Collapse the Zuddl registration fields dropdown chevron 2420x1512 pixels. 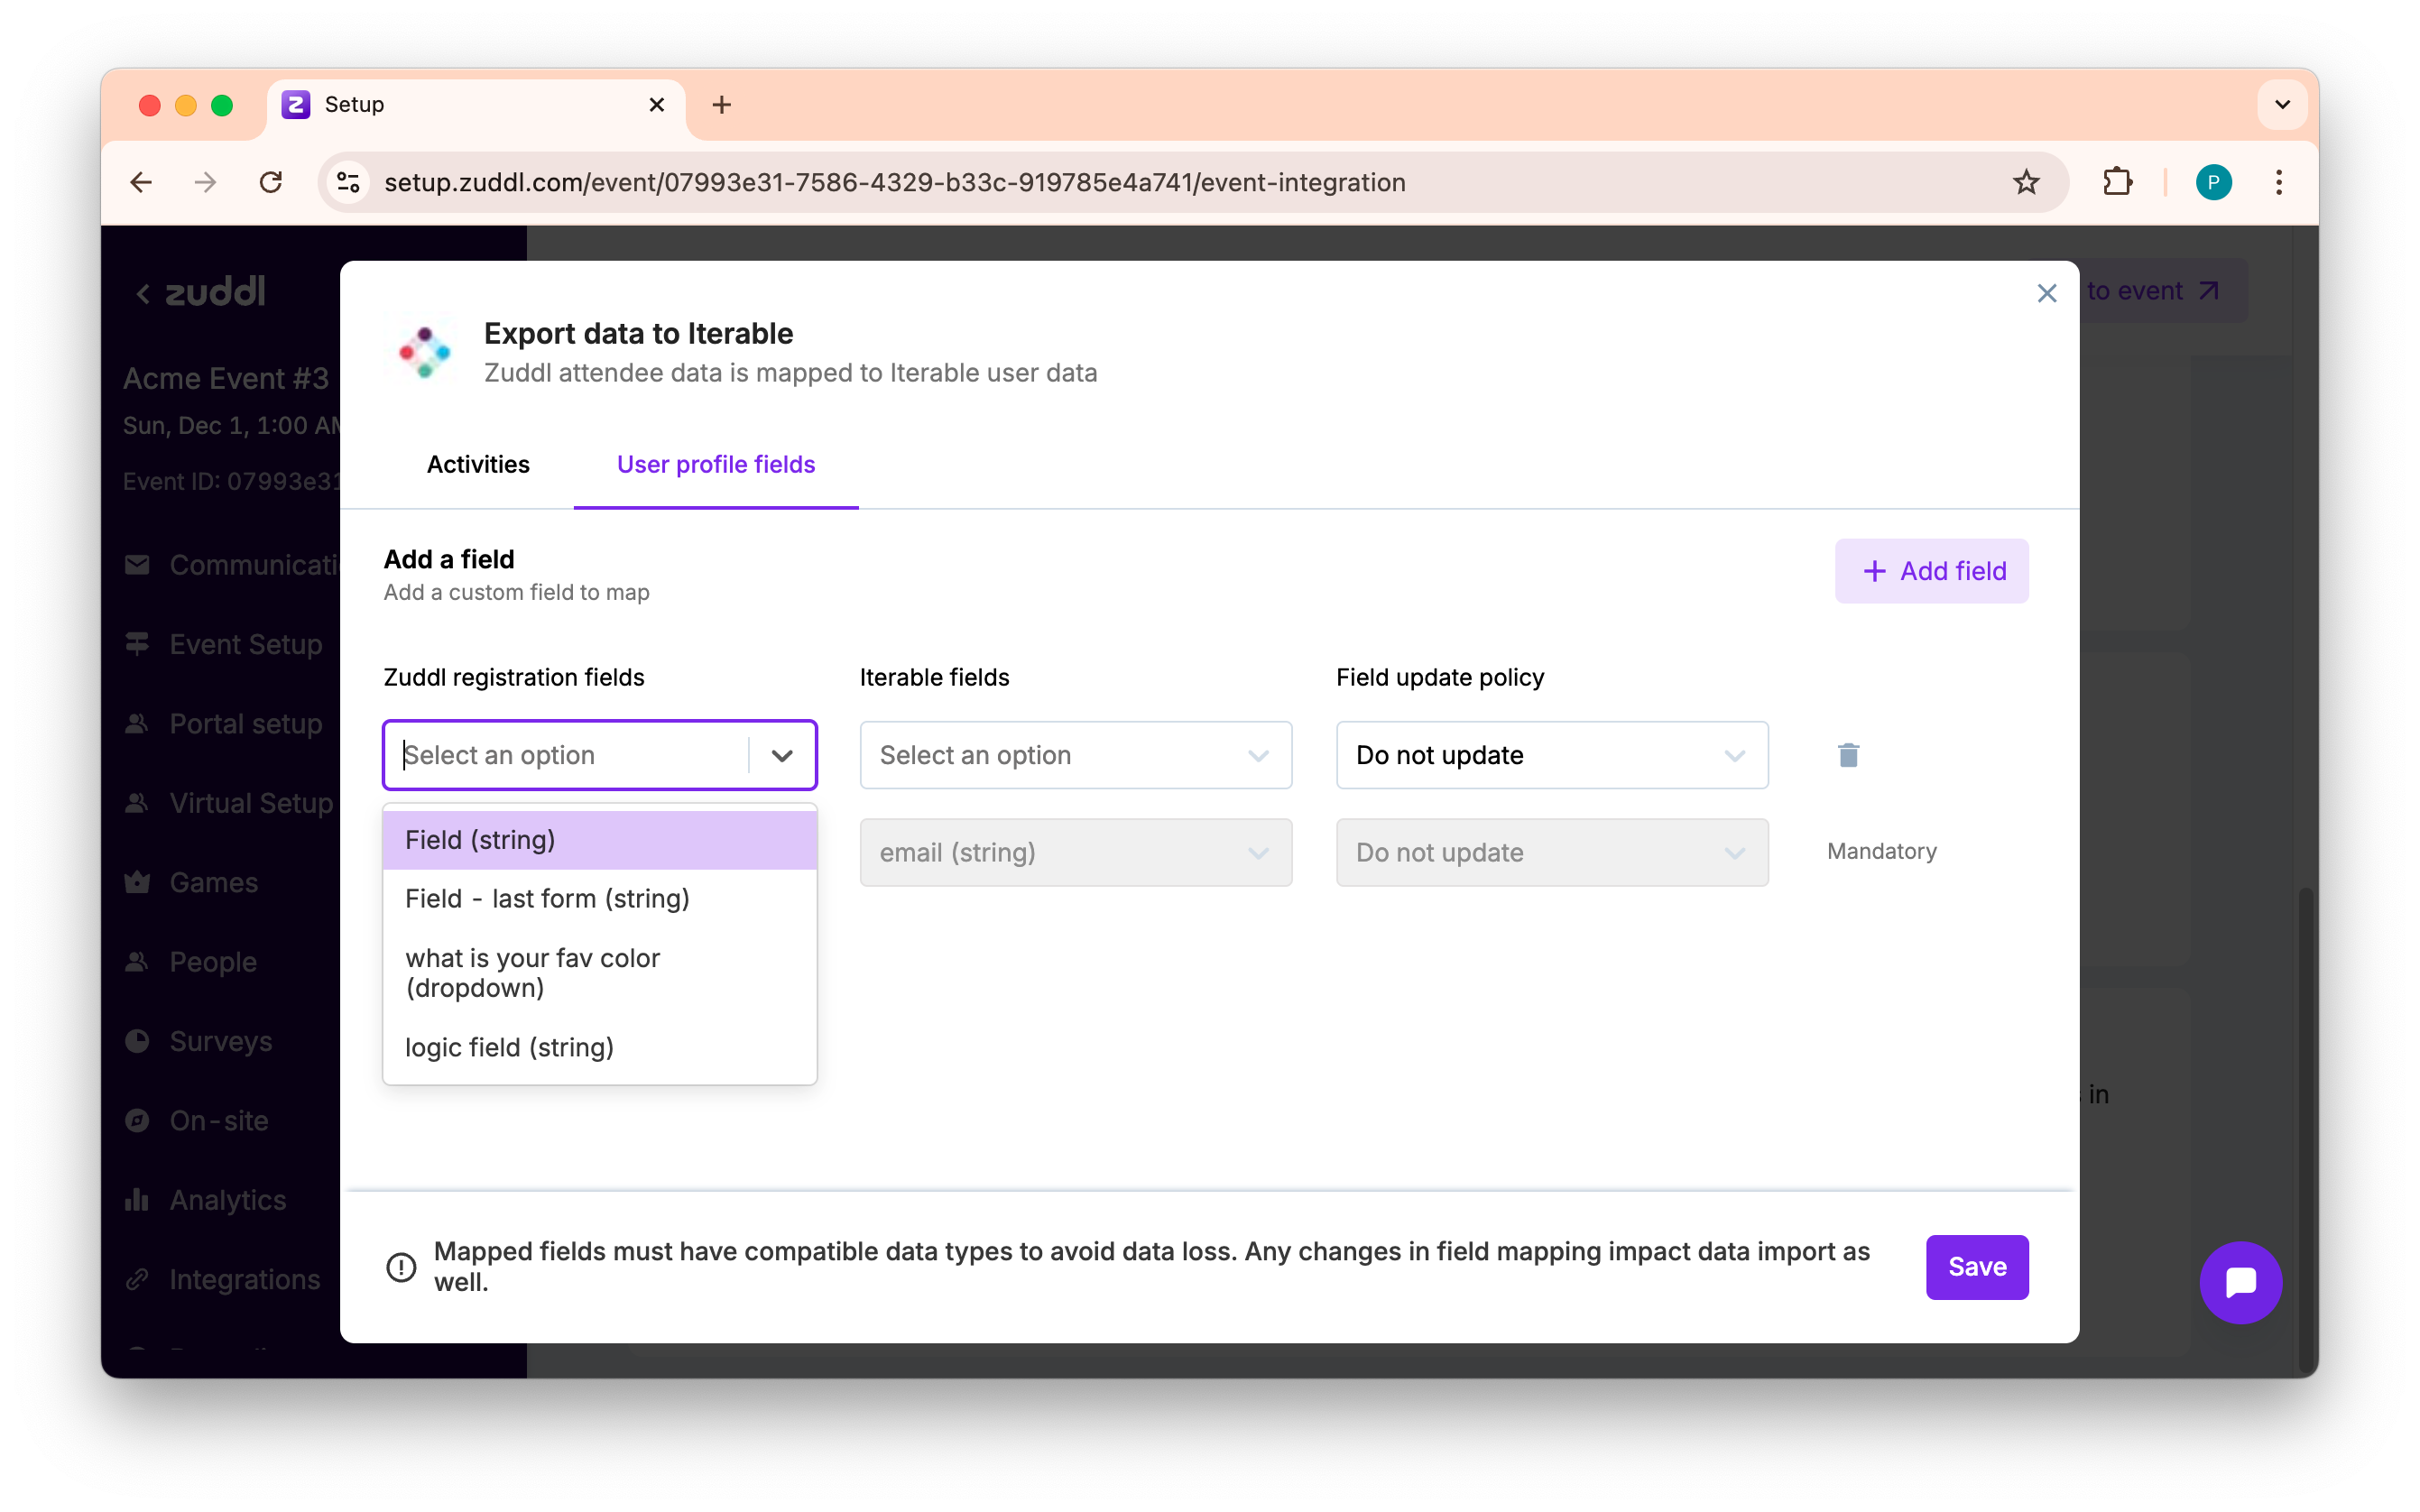[x=782, y=755]
